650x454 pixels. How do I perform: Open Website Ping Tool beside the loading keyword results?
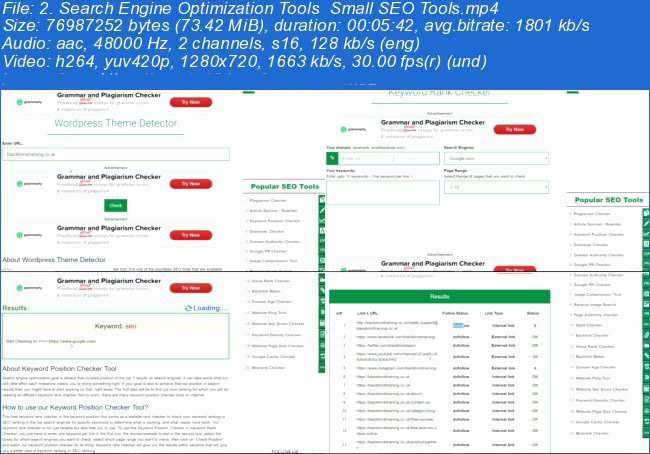[269, 313]
